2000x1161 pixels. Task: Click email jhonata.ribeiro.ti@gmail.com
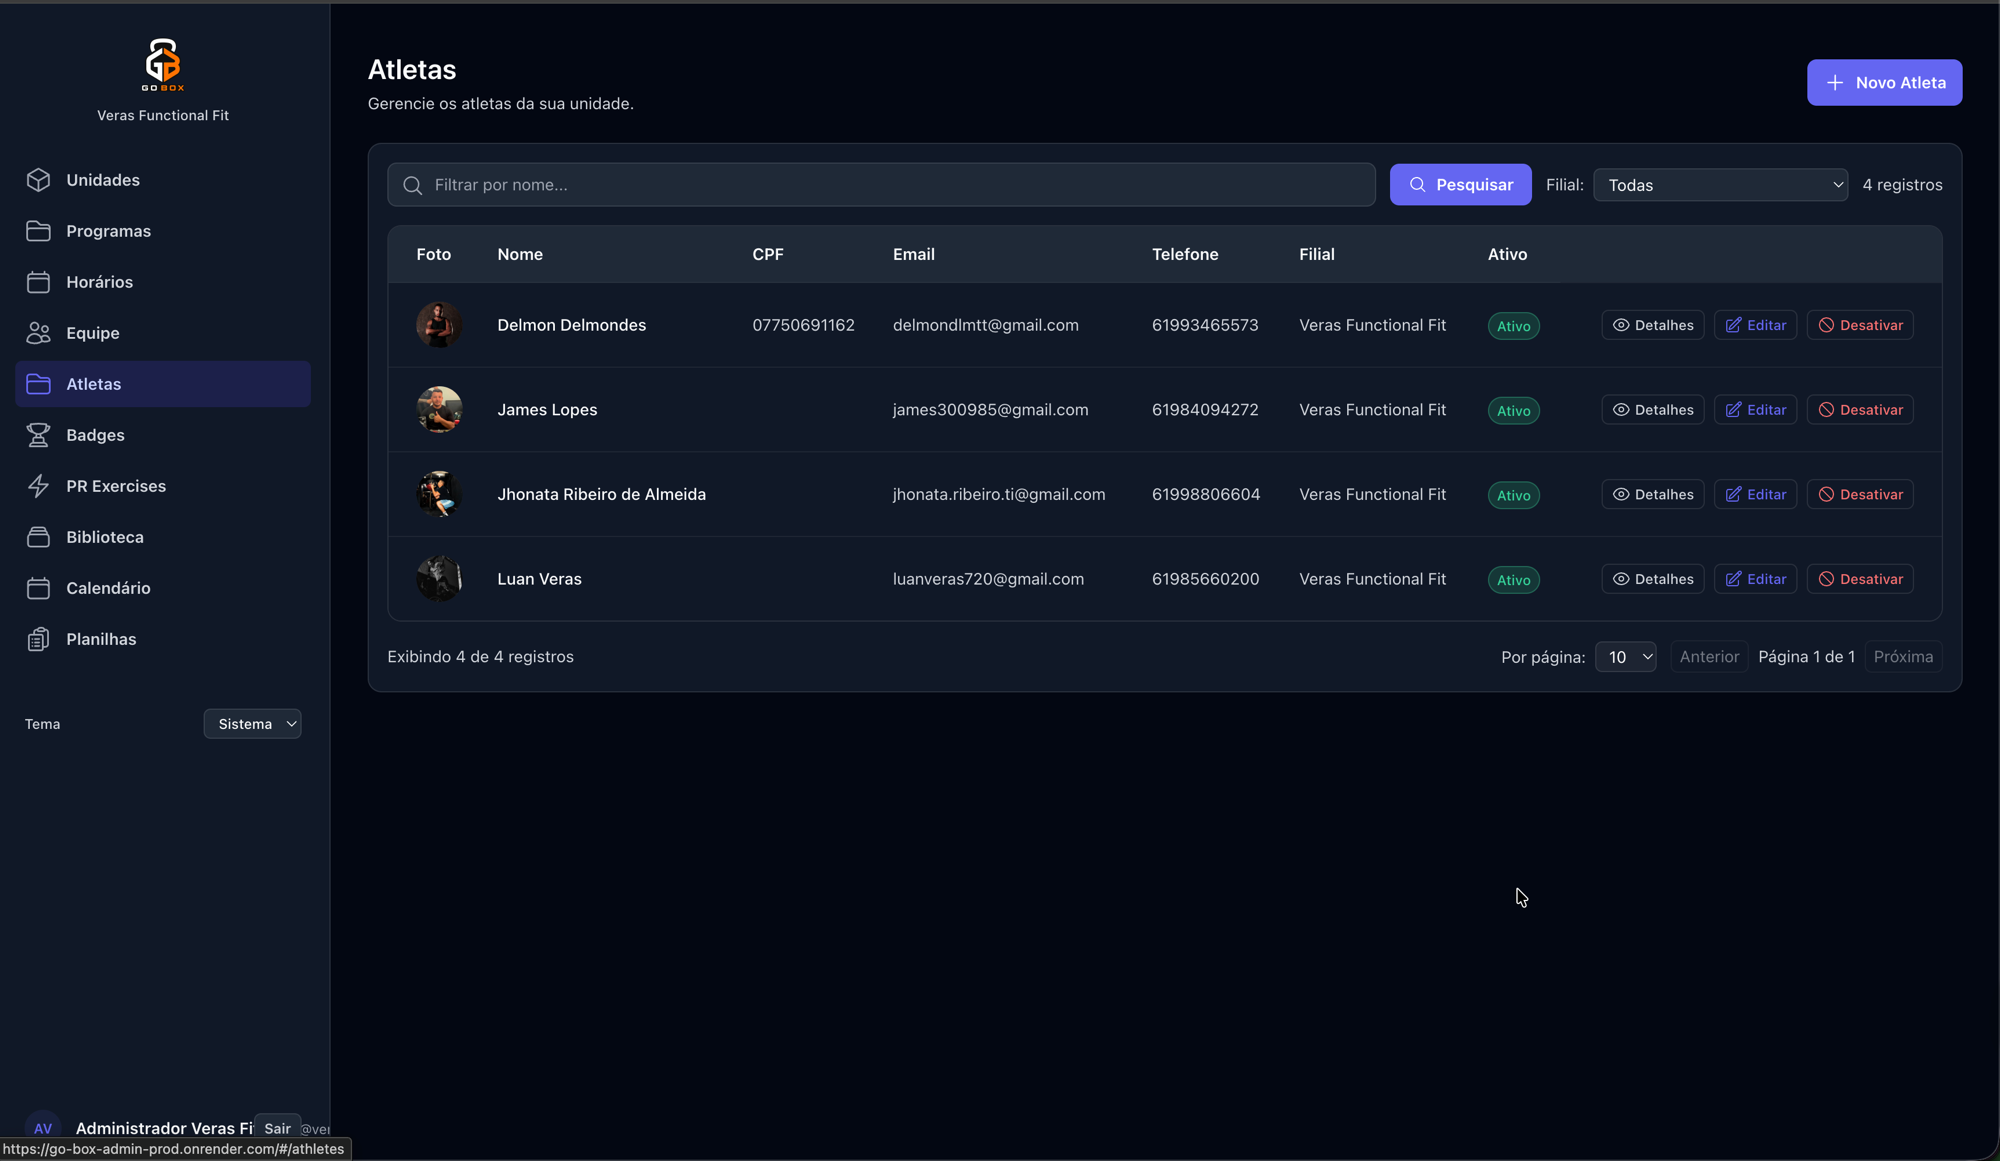pos(999,494)
